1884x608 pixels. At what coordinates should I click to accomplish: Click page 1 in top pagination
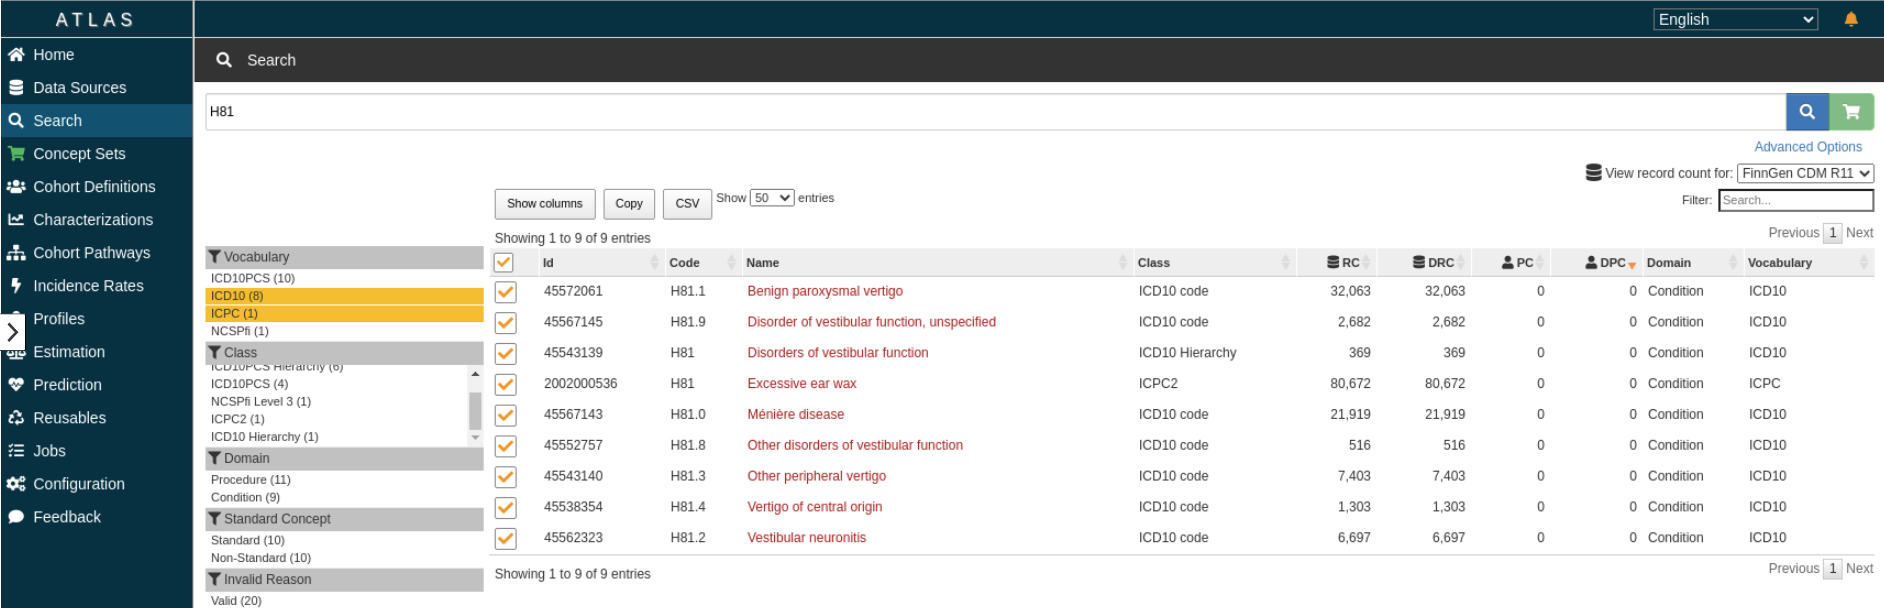click(1832, 233)
